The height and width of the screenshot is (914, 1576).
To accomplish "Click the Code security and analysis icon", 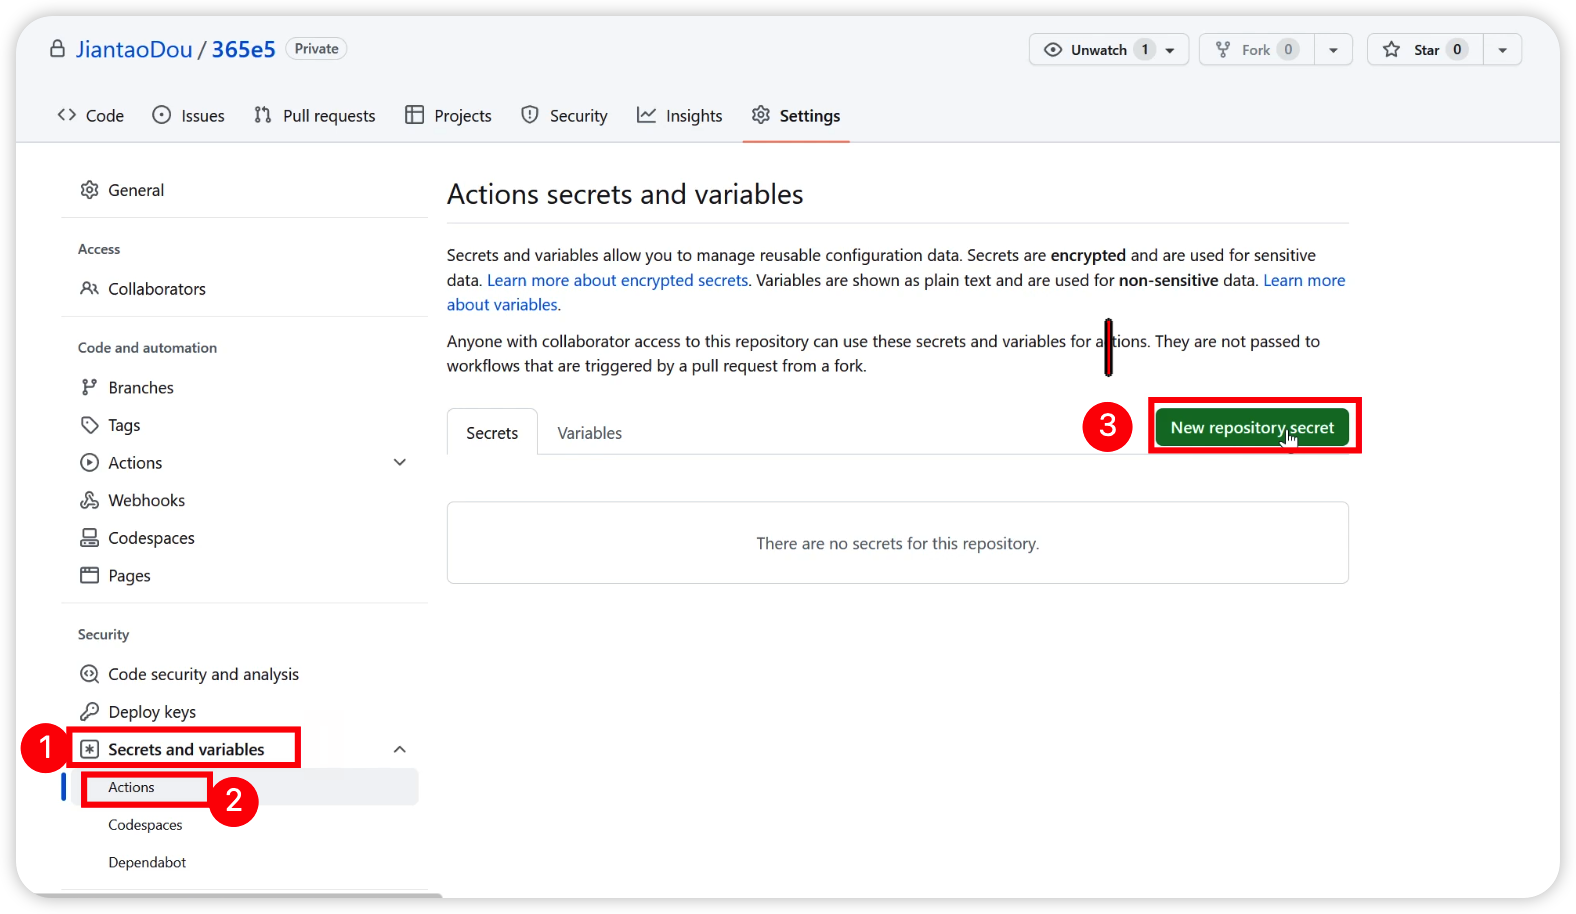I will [90, 674].
